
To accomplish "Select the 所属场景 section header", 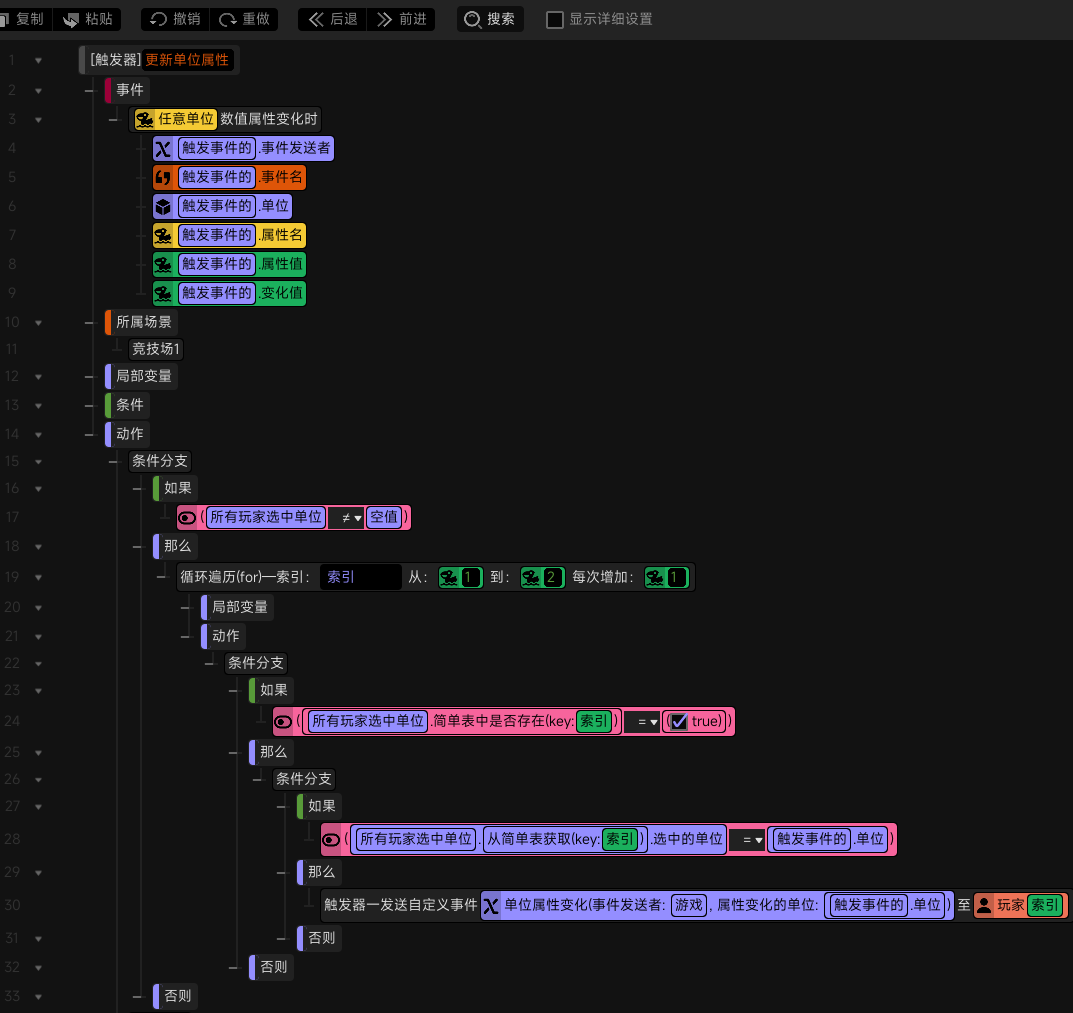I will [x=142, y=322].
